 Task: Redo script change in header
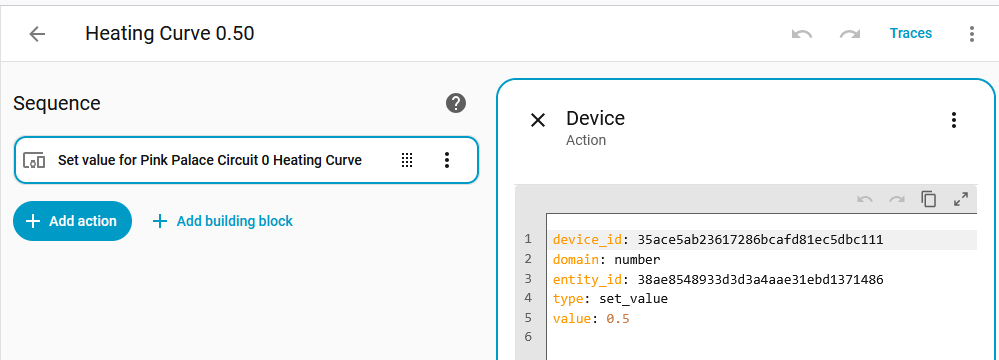850,34
